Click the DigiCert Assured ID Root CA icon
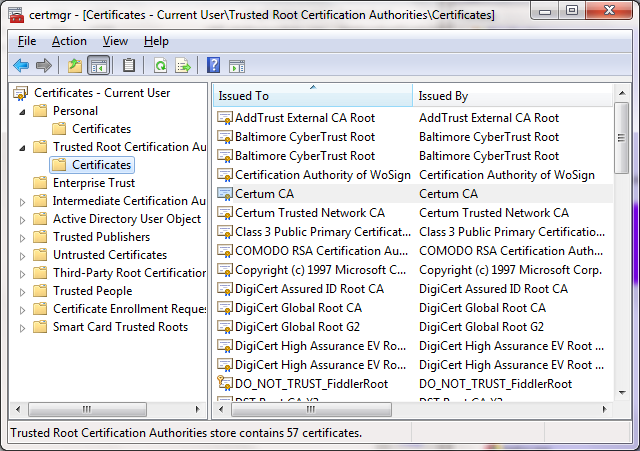Image resolution: width=640 pixels, height=451 pixels. tap(224, 289)
